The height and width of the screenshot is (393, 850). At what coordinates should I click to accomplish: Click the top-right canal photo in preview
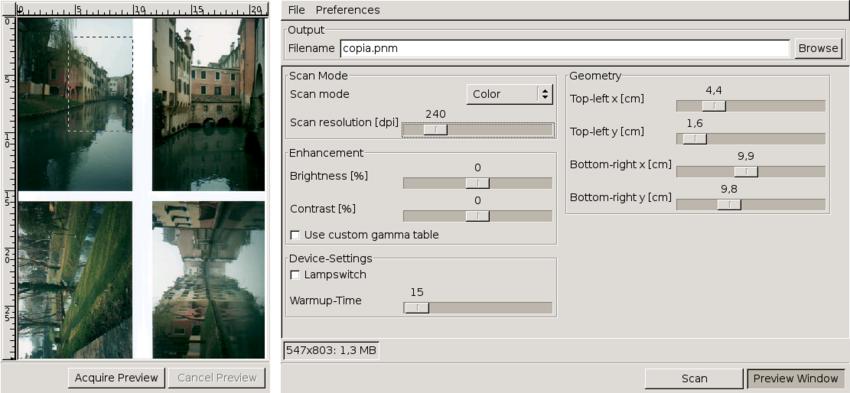pos(209,105)
